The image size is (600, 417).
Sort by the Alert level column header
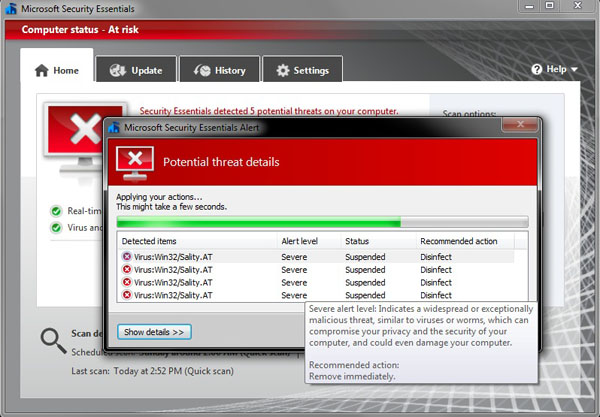(x=309, y=241)
